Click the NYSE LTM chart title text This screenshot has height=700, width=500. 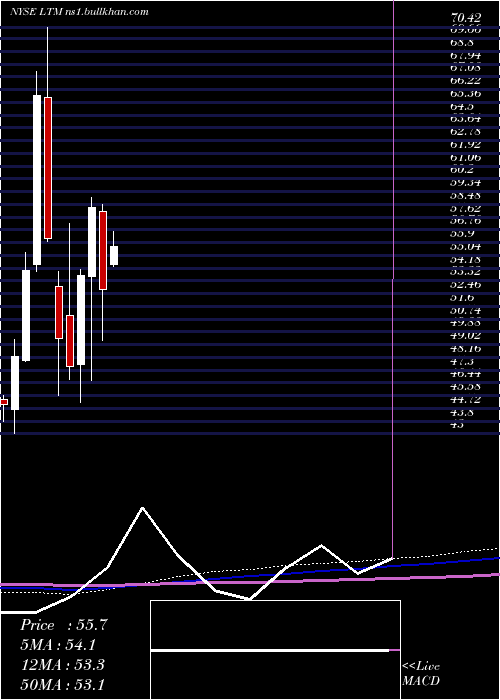[79, 12]
